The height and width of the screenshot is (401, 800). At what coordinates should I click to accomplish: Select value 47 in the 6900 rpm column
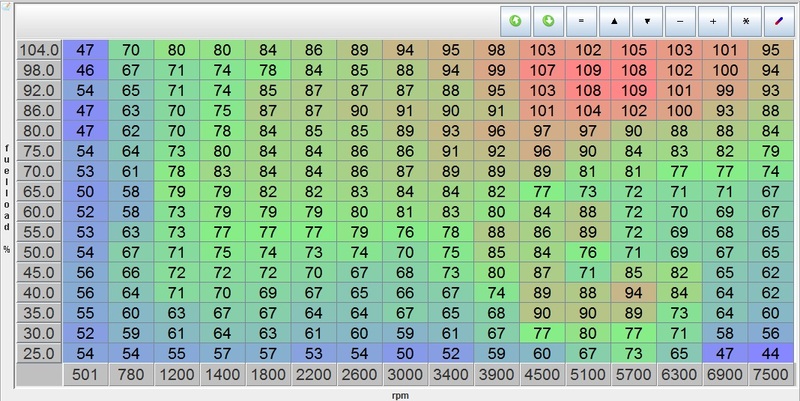724,354
